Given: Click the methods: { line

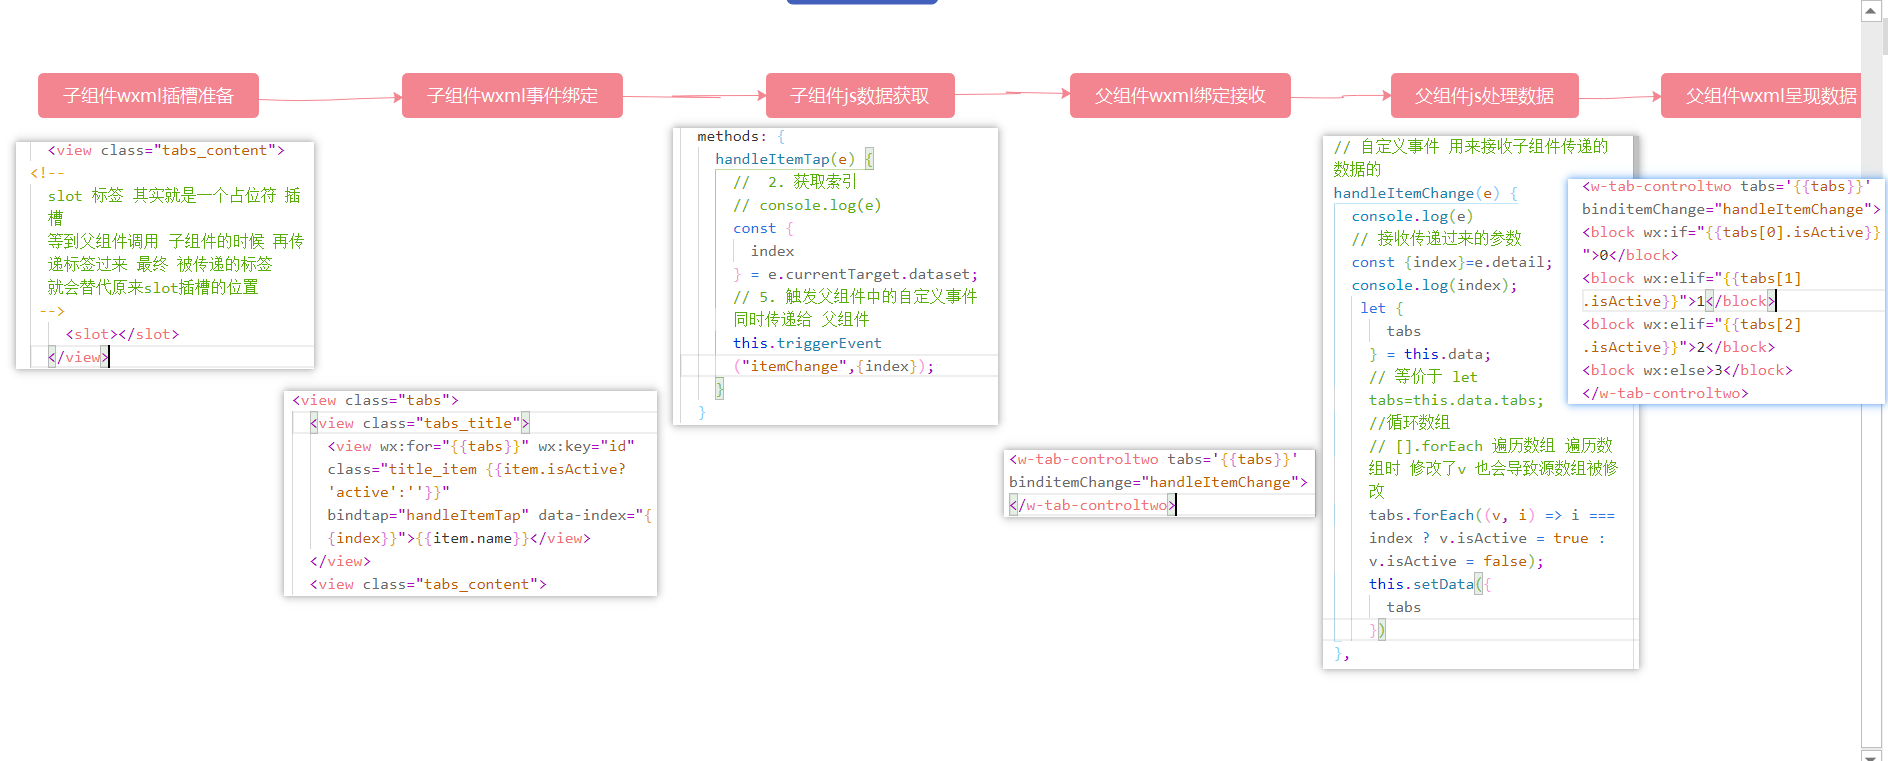Looking at the screenshot, I should (741, 136).
